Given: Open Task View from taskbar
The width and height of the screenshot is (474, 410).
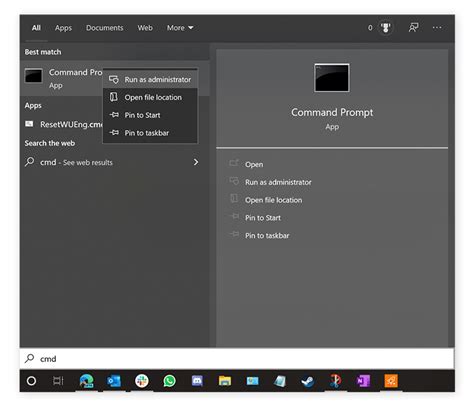Looking at the screenshot, I should (58, 381).
